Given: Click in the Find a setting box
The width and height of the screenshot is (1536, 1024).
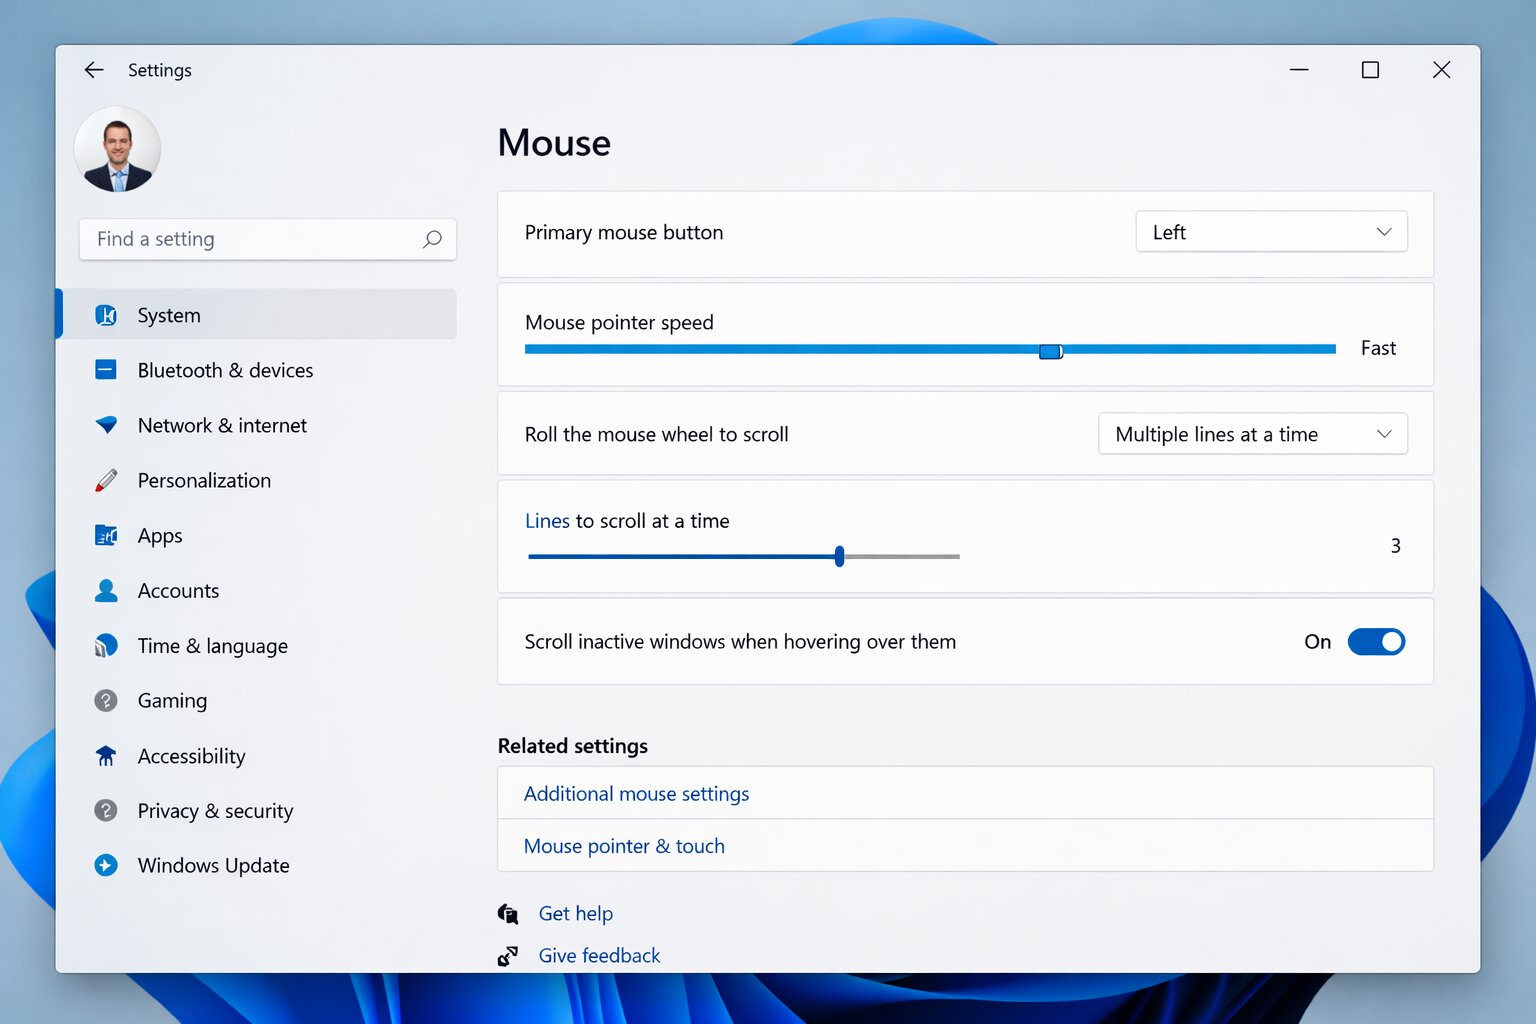Looking at the screenshot, I should pyautogui.click(x=267, y=239).
